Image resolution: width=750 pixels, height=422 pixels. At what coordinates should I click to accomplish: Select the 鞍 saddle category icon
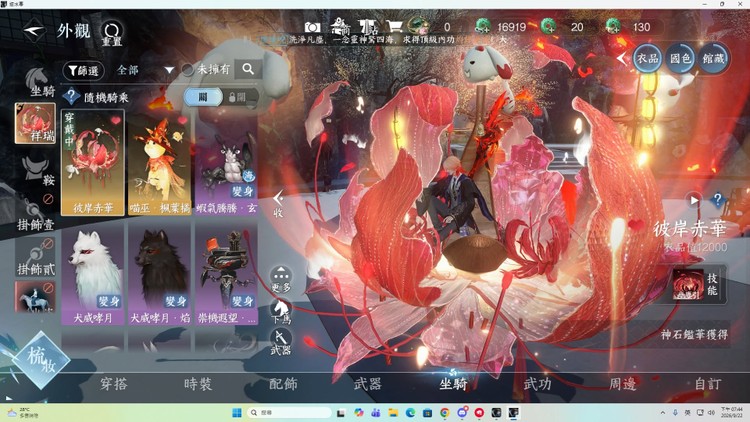[39, 171]
